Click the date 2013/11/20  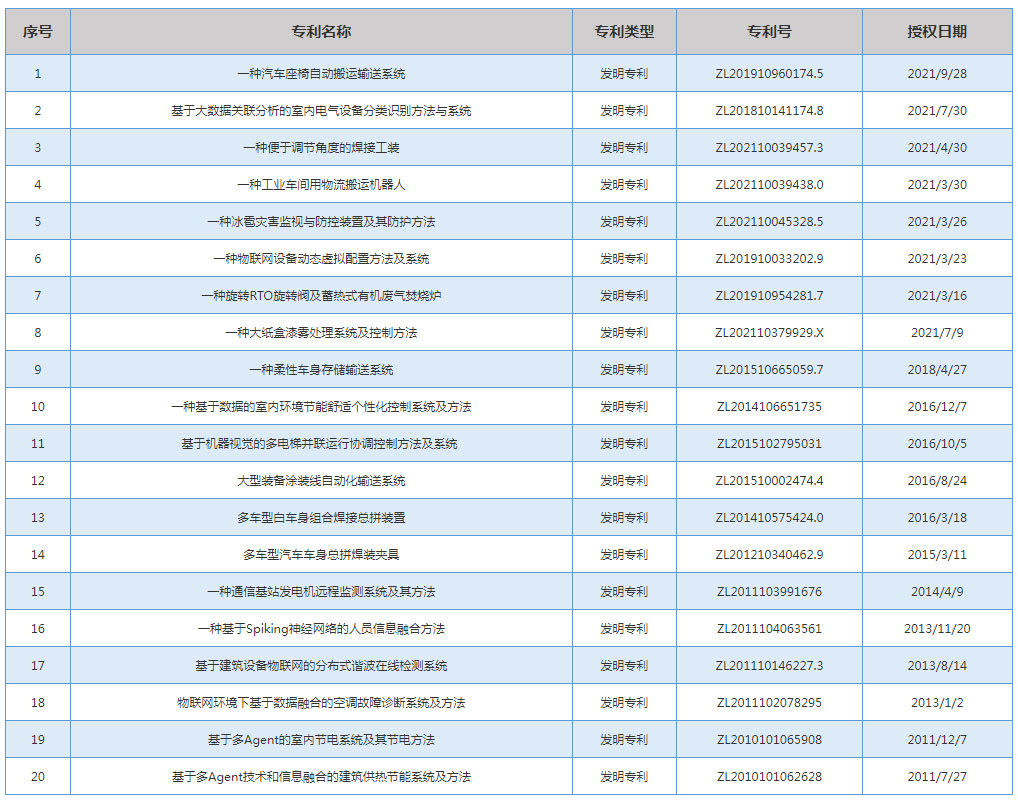pos(937,629)
